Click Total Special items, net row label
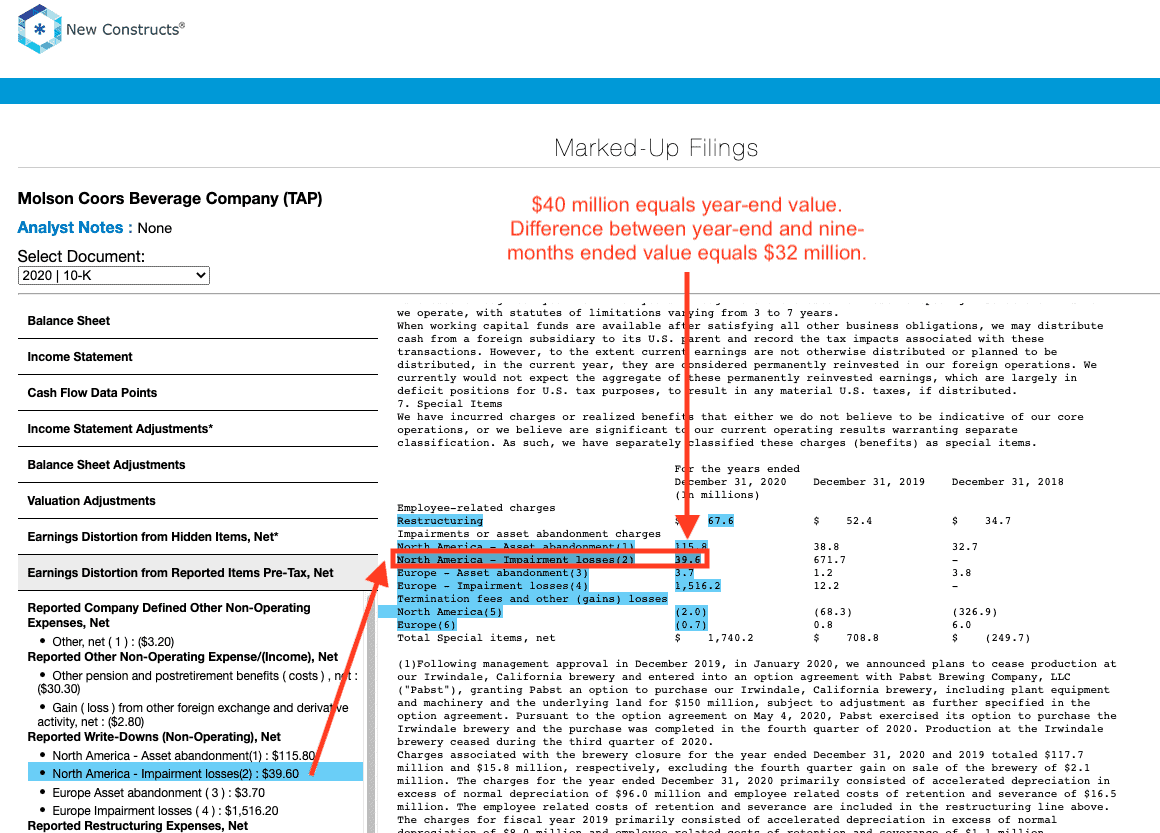The height and width of the screenshot is (833, 1160). tap(476, 638)
